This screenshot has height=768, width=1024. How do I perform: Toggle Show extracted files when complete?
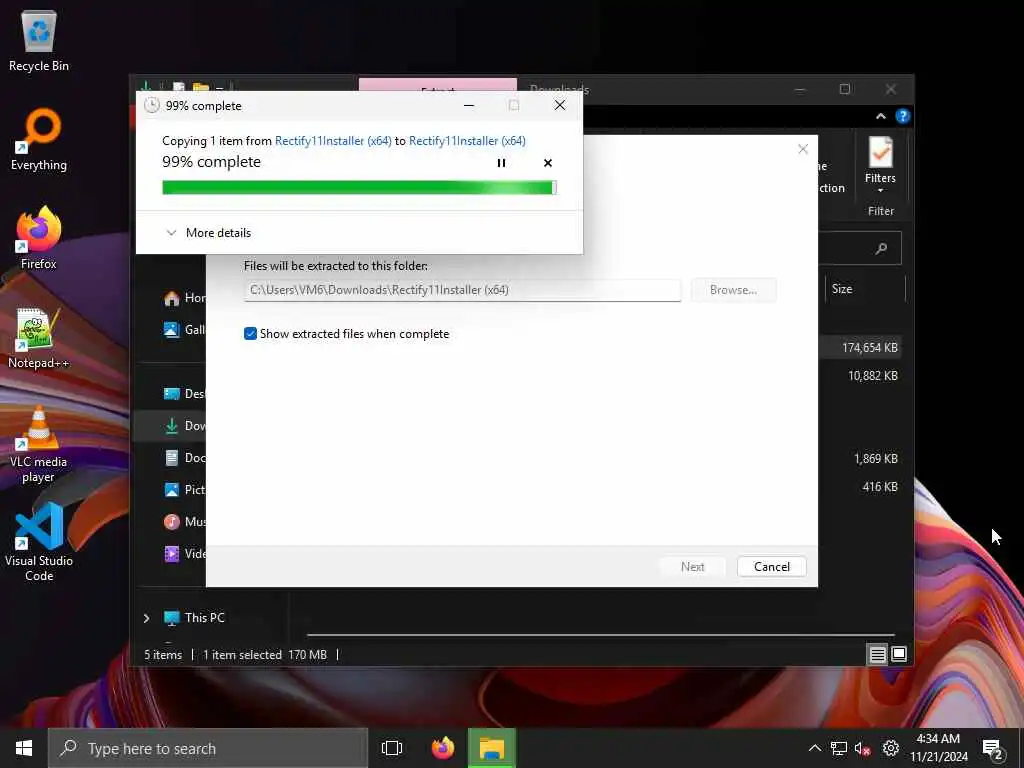(x=250, y=334)
